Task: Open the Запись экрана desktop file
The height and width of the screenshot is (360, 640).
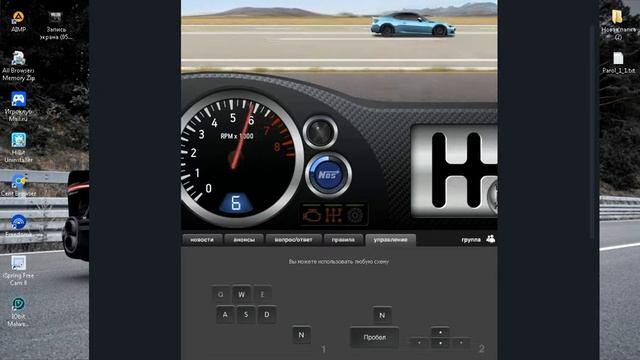Action: click(56, 25)
